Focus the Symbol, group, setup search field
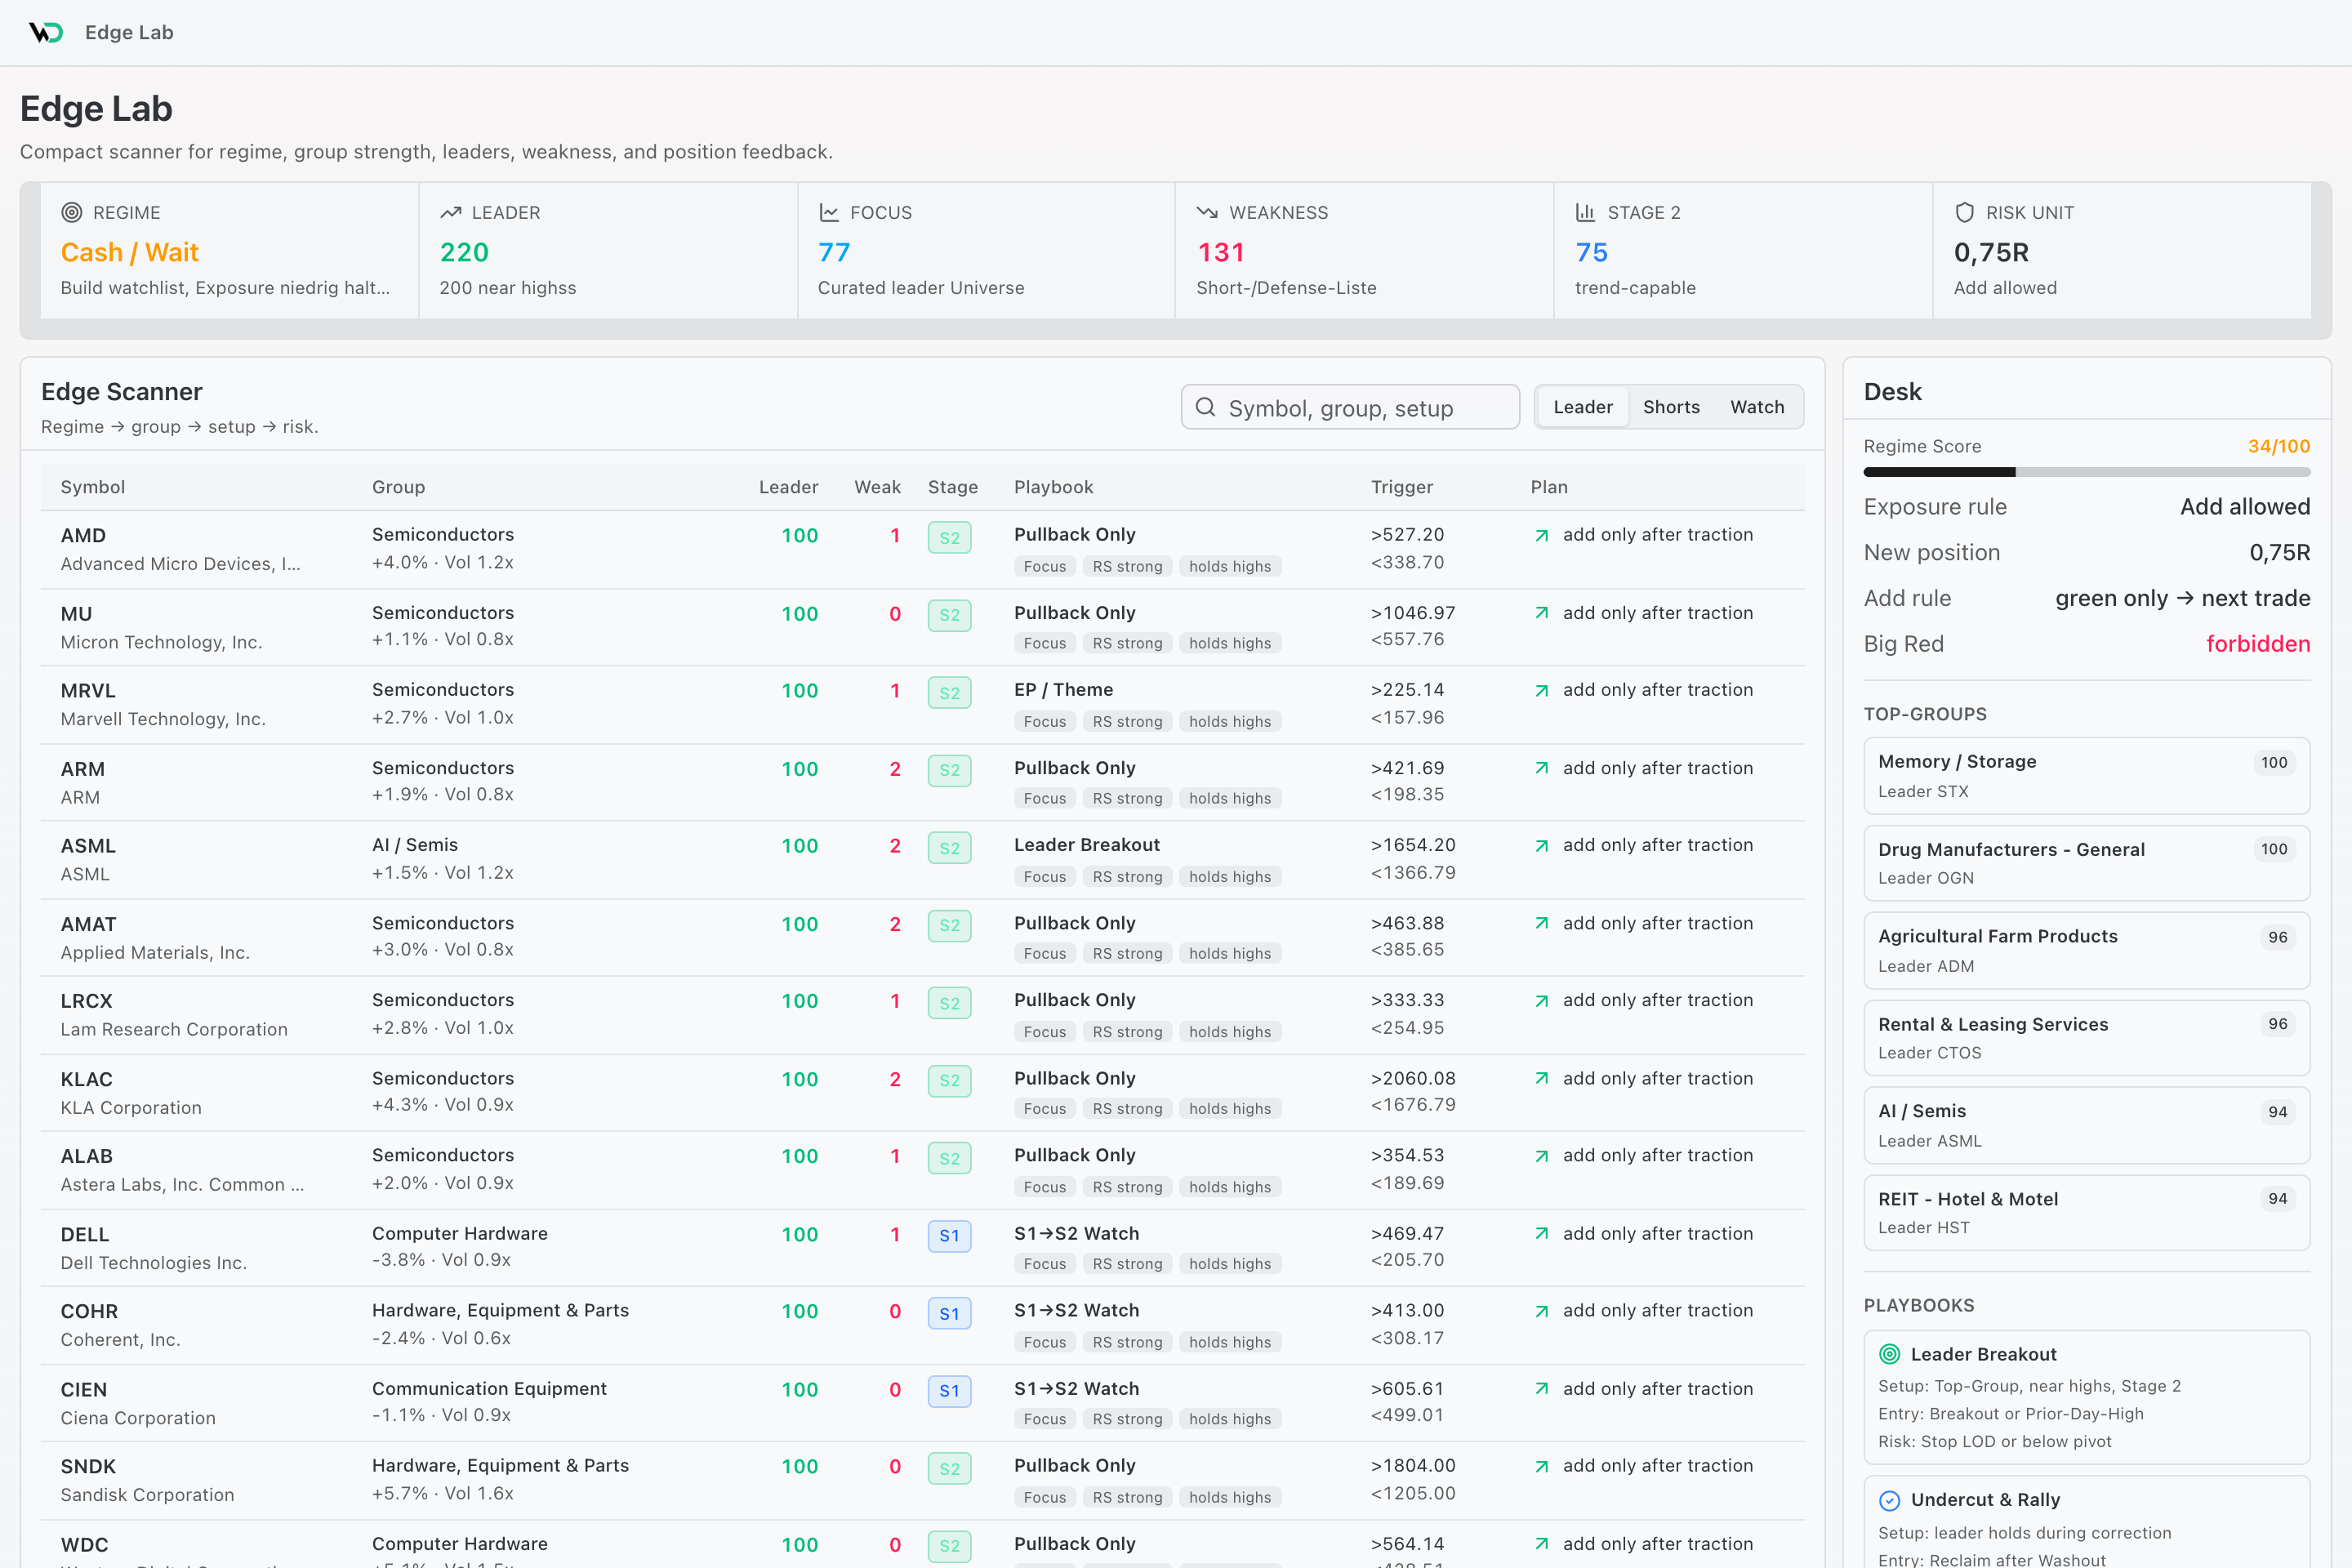Viewport: 2352px width, 1568px height. [x=1350, y=407]
